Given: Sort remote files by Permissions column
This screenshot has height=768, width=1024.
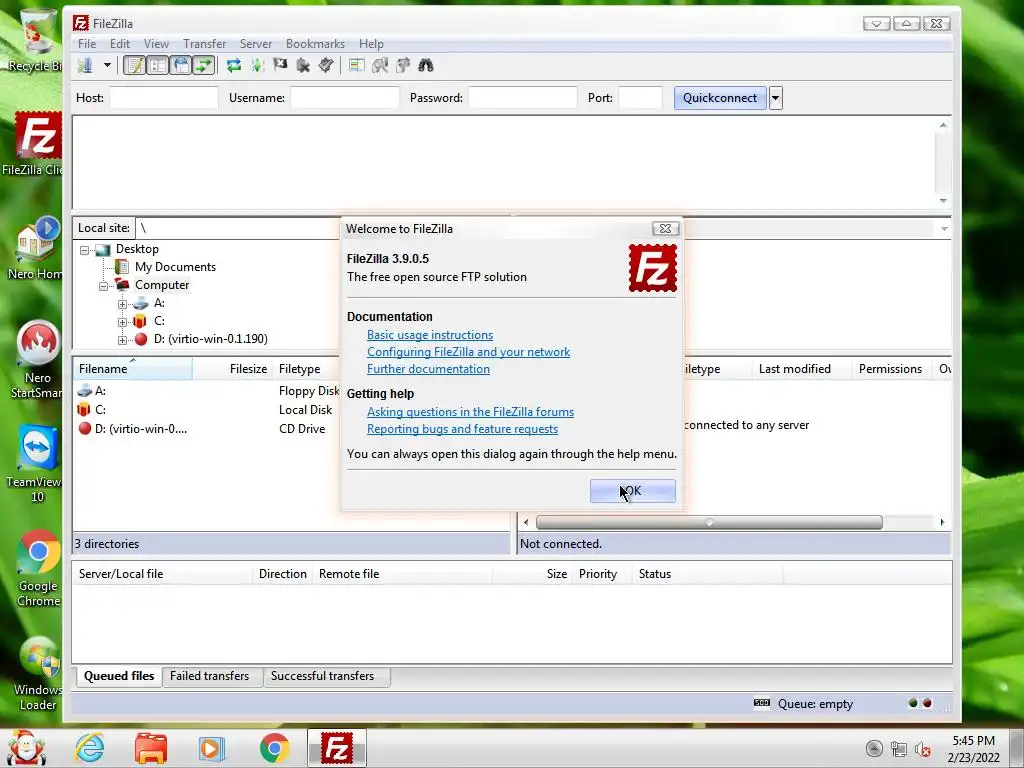Looking at the screenshot, I should point(890,369).
